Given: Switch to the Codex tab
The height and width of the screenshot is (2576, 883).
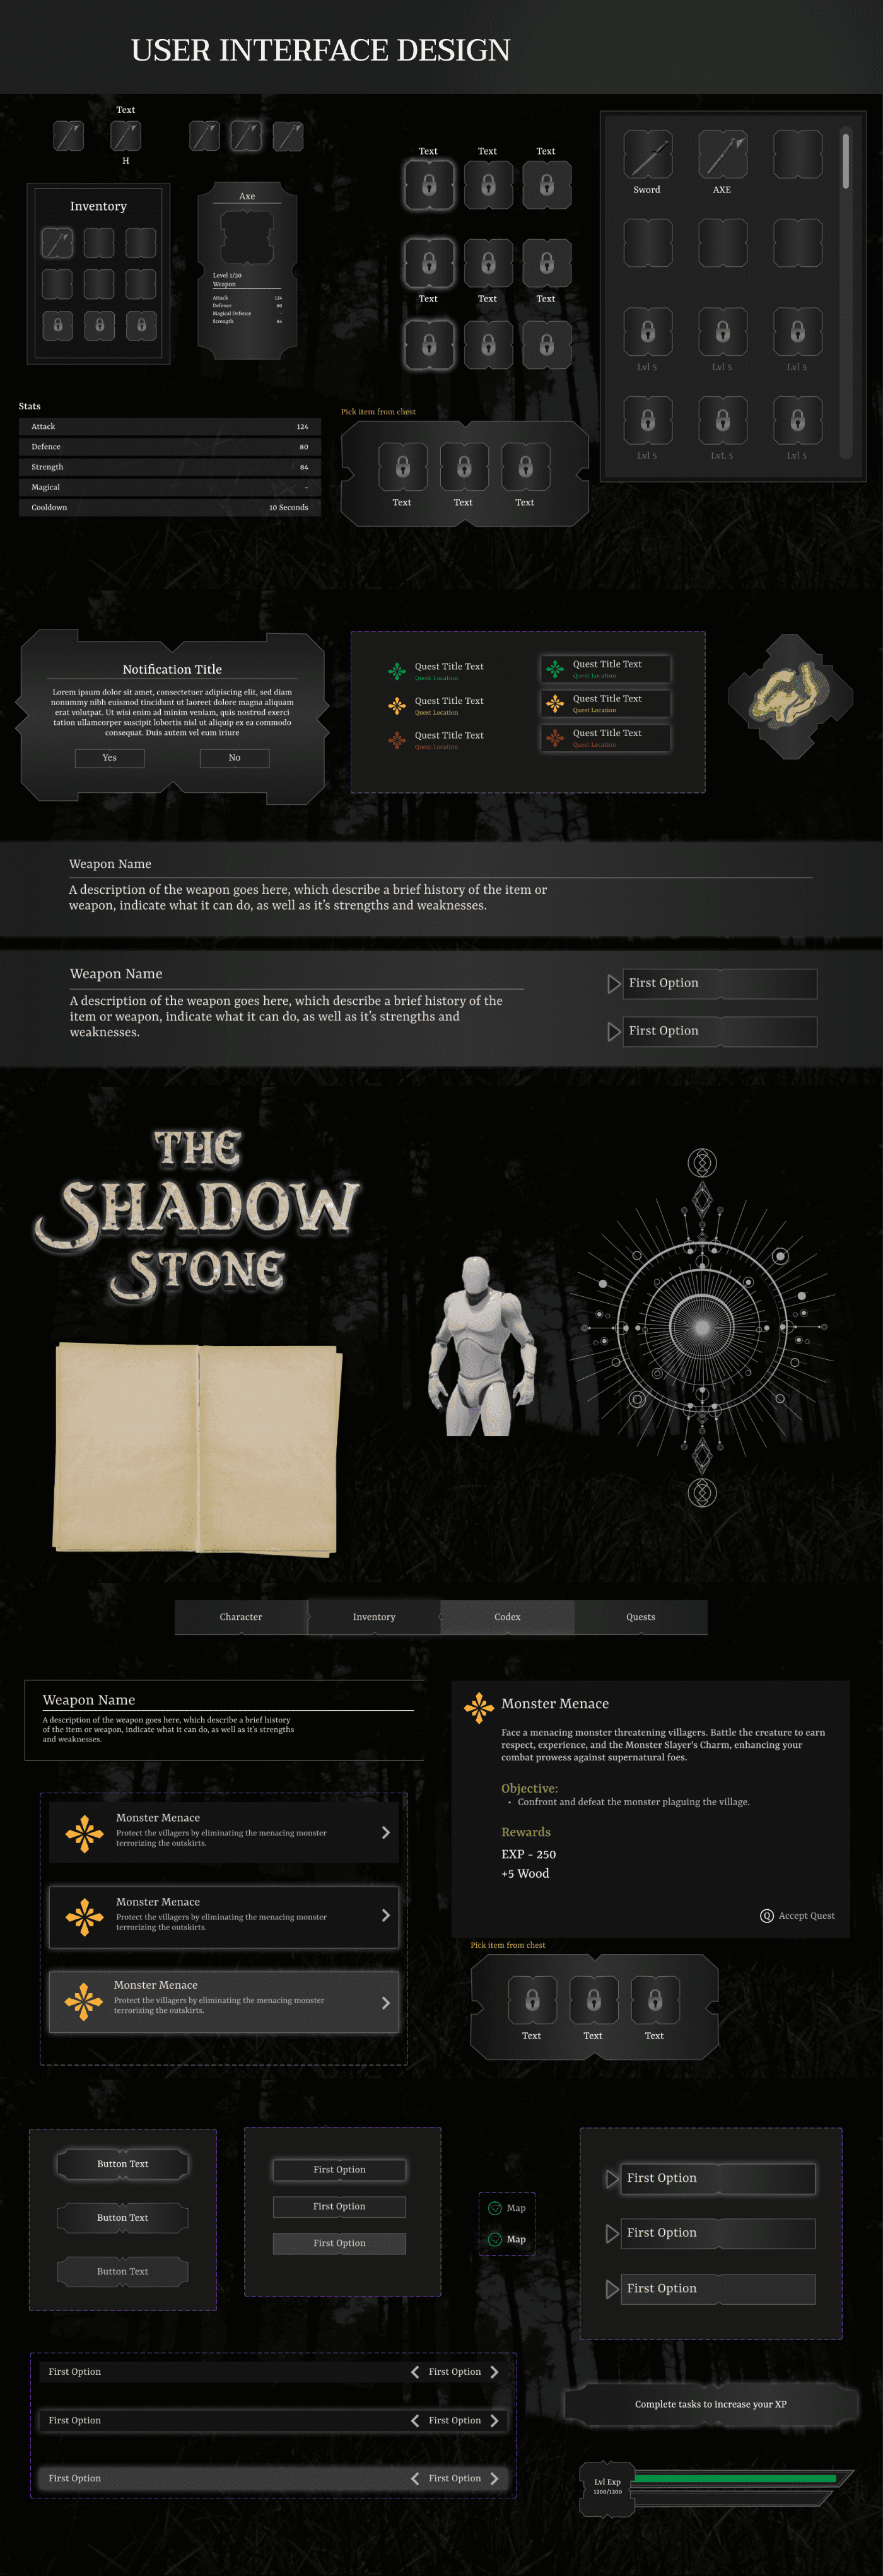Looking at the screenshot, I should (507, 1616).
